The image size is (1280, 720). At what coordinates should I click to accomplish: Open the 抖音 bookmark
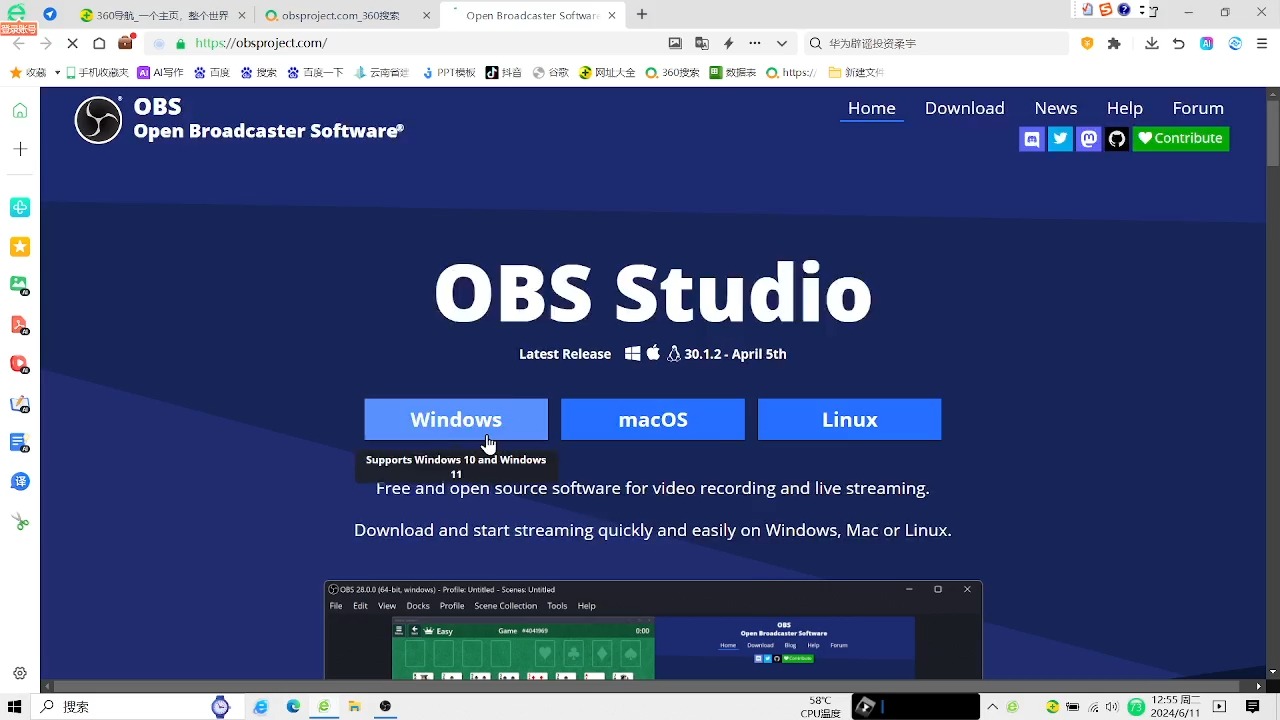coord(503,72)
